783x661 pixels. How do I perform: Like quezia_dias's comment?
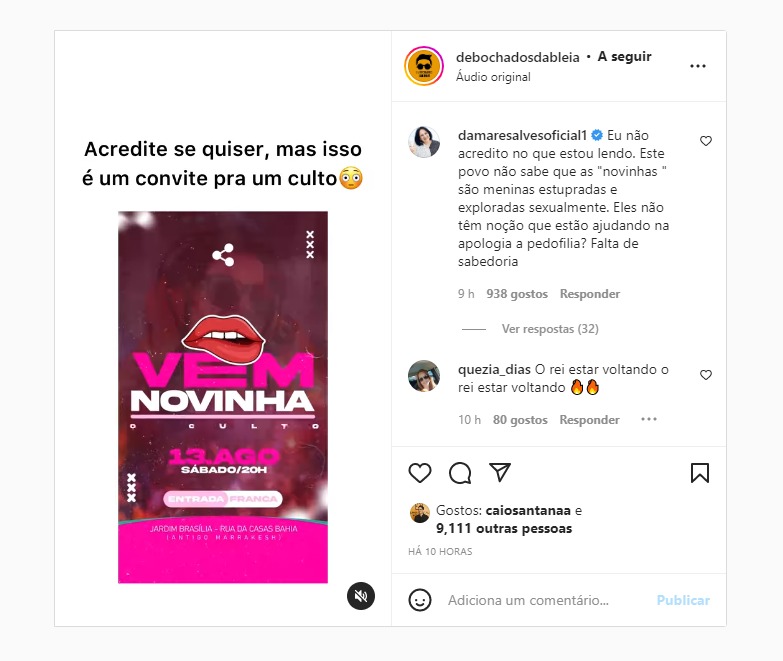point(706,374)
